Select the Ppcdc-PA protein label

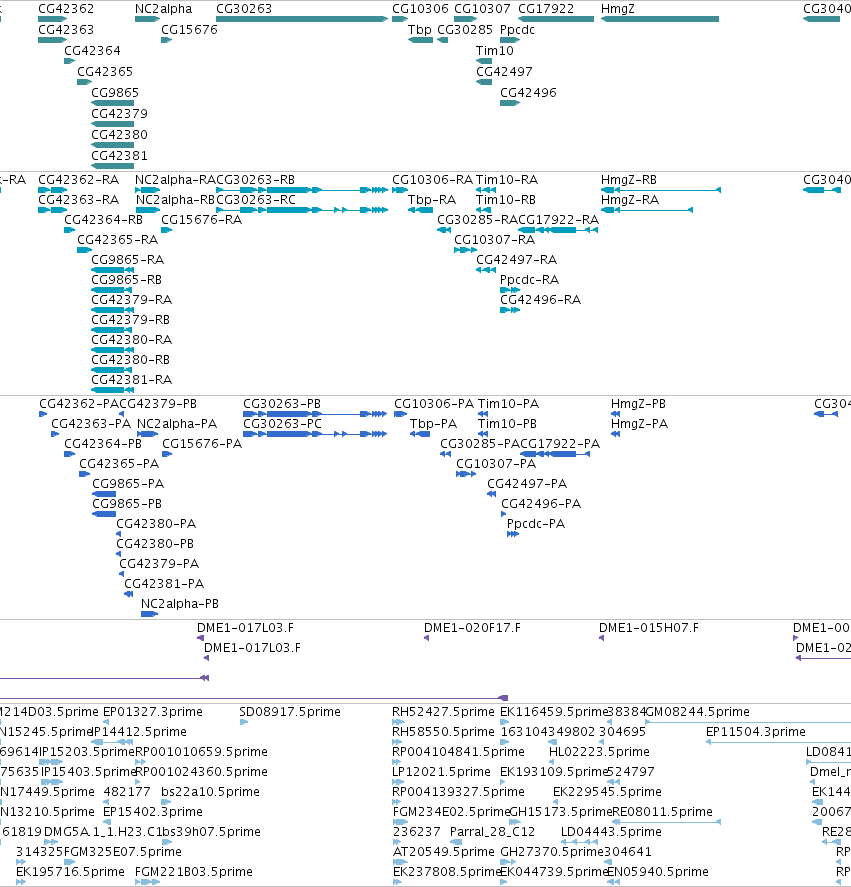[x=536, y=524]
